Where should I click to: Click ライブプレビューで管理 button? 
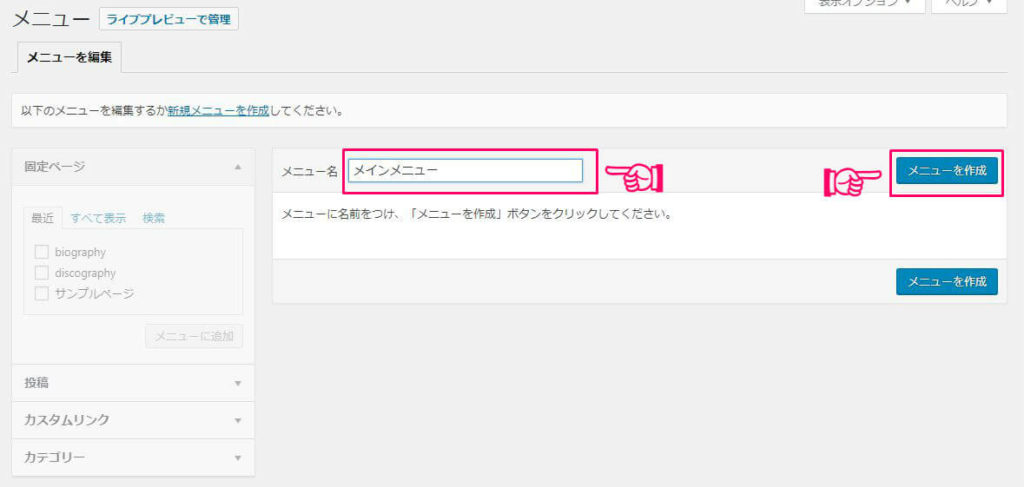(168, 19)
